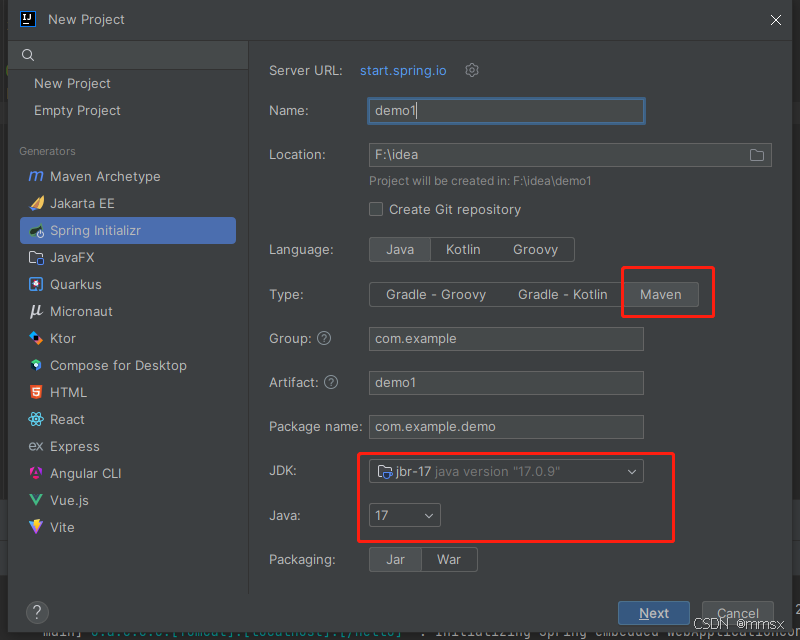Select the JavaFX generator
The image size is (800, 640).
click(128, 258)
